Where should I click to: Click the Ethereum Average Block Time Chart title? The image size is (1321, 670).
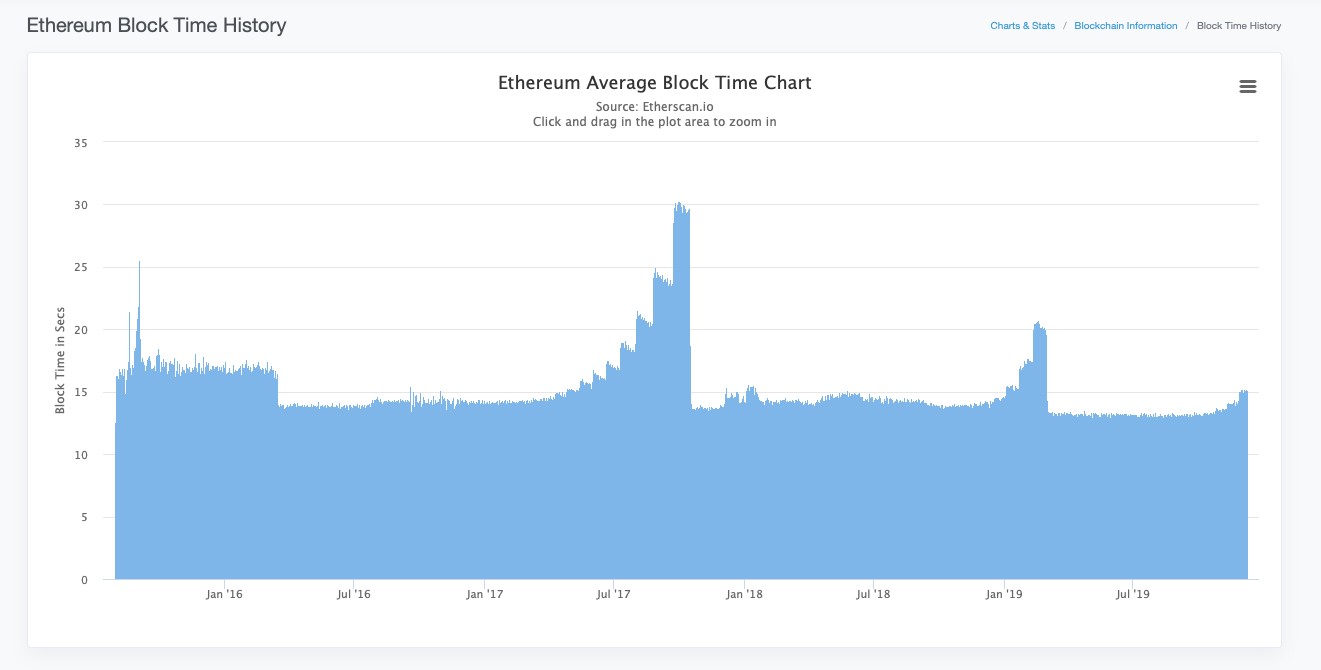pyautogui.click(x=654, y=83)
